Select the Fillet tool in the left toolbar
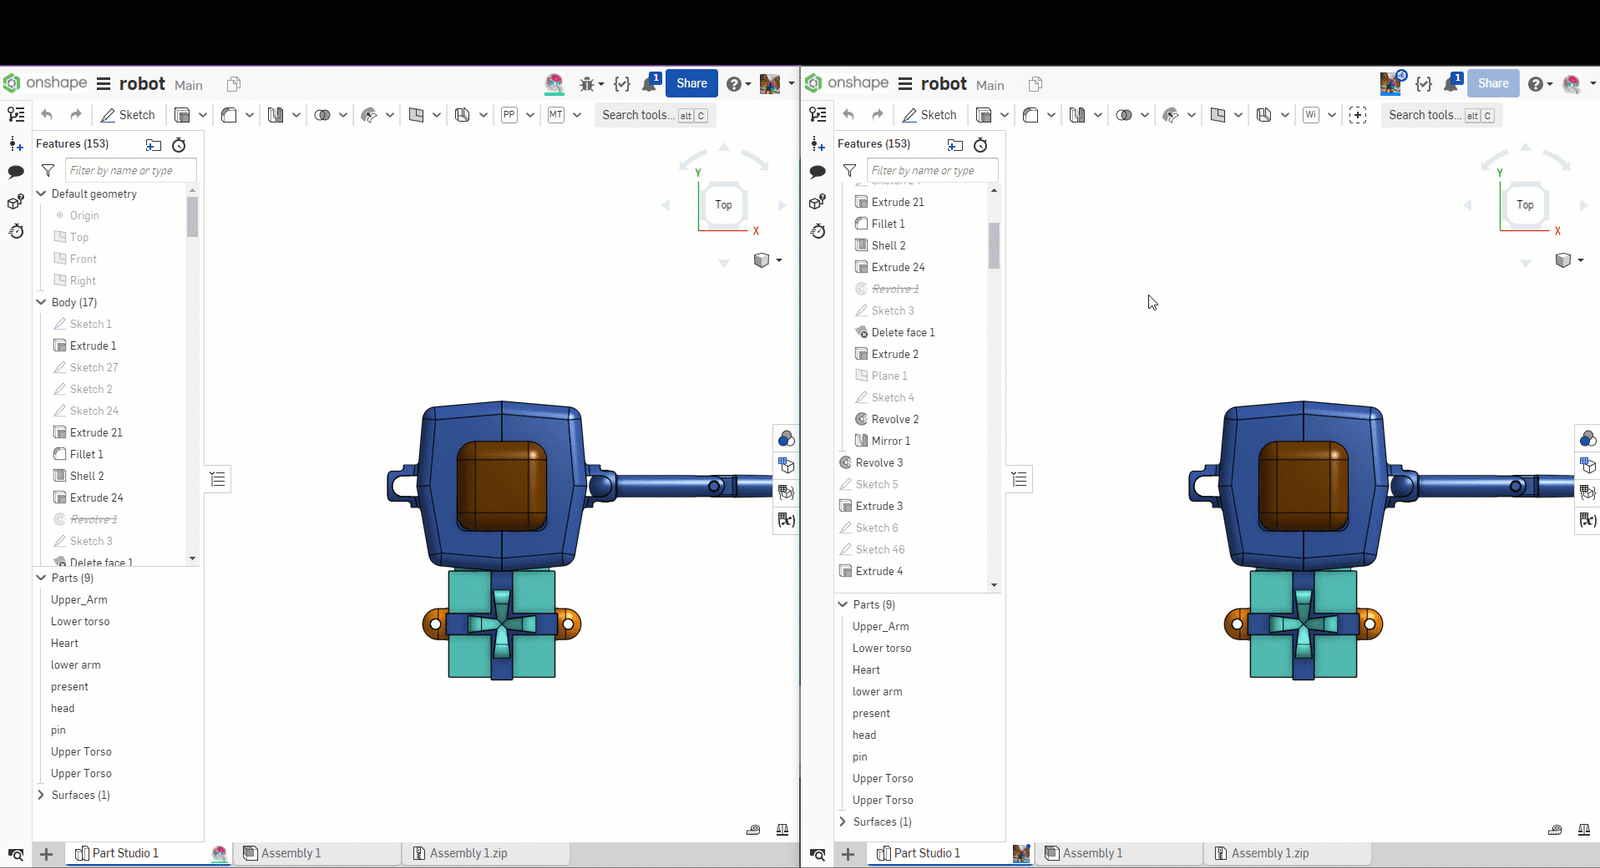This screenshot has width=1600, height=868. (x=229, y=115)
